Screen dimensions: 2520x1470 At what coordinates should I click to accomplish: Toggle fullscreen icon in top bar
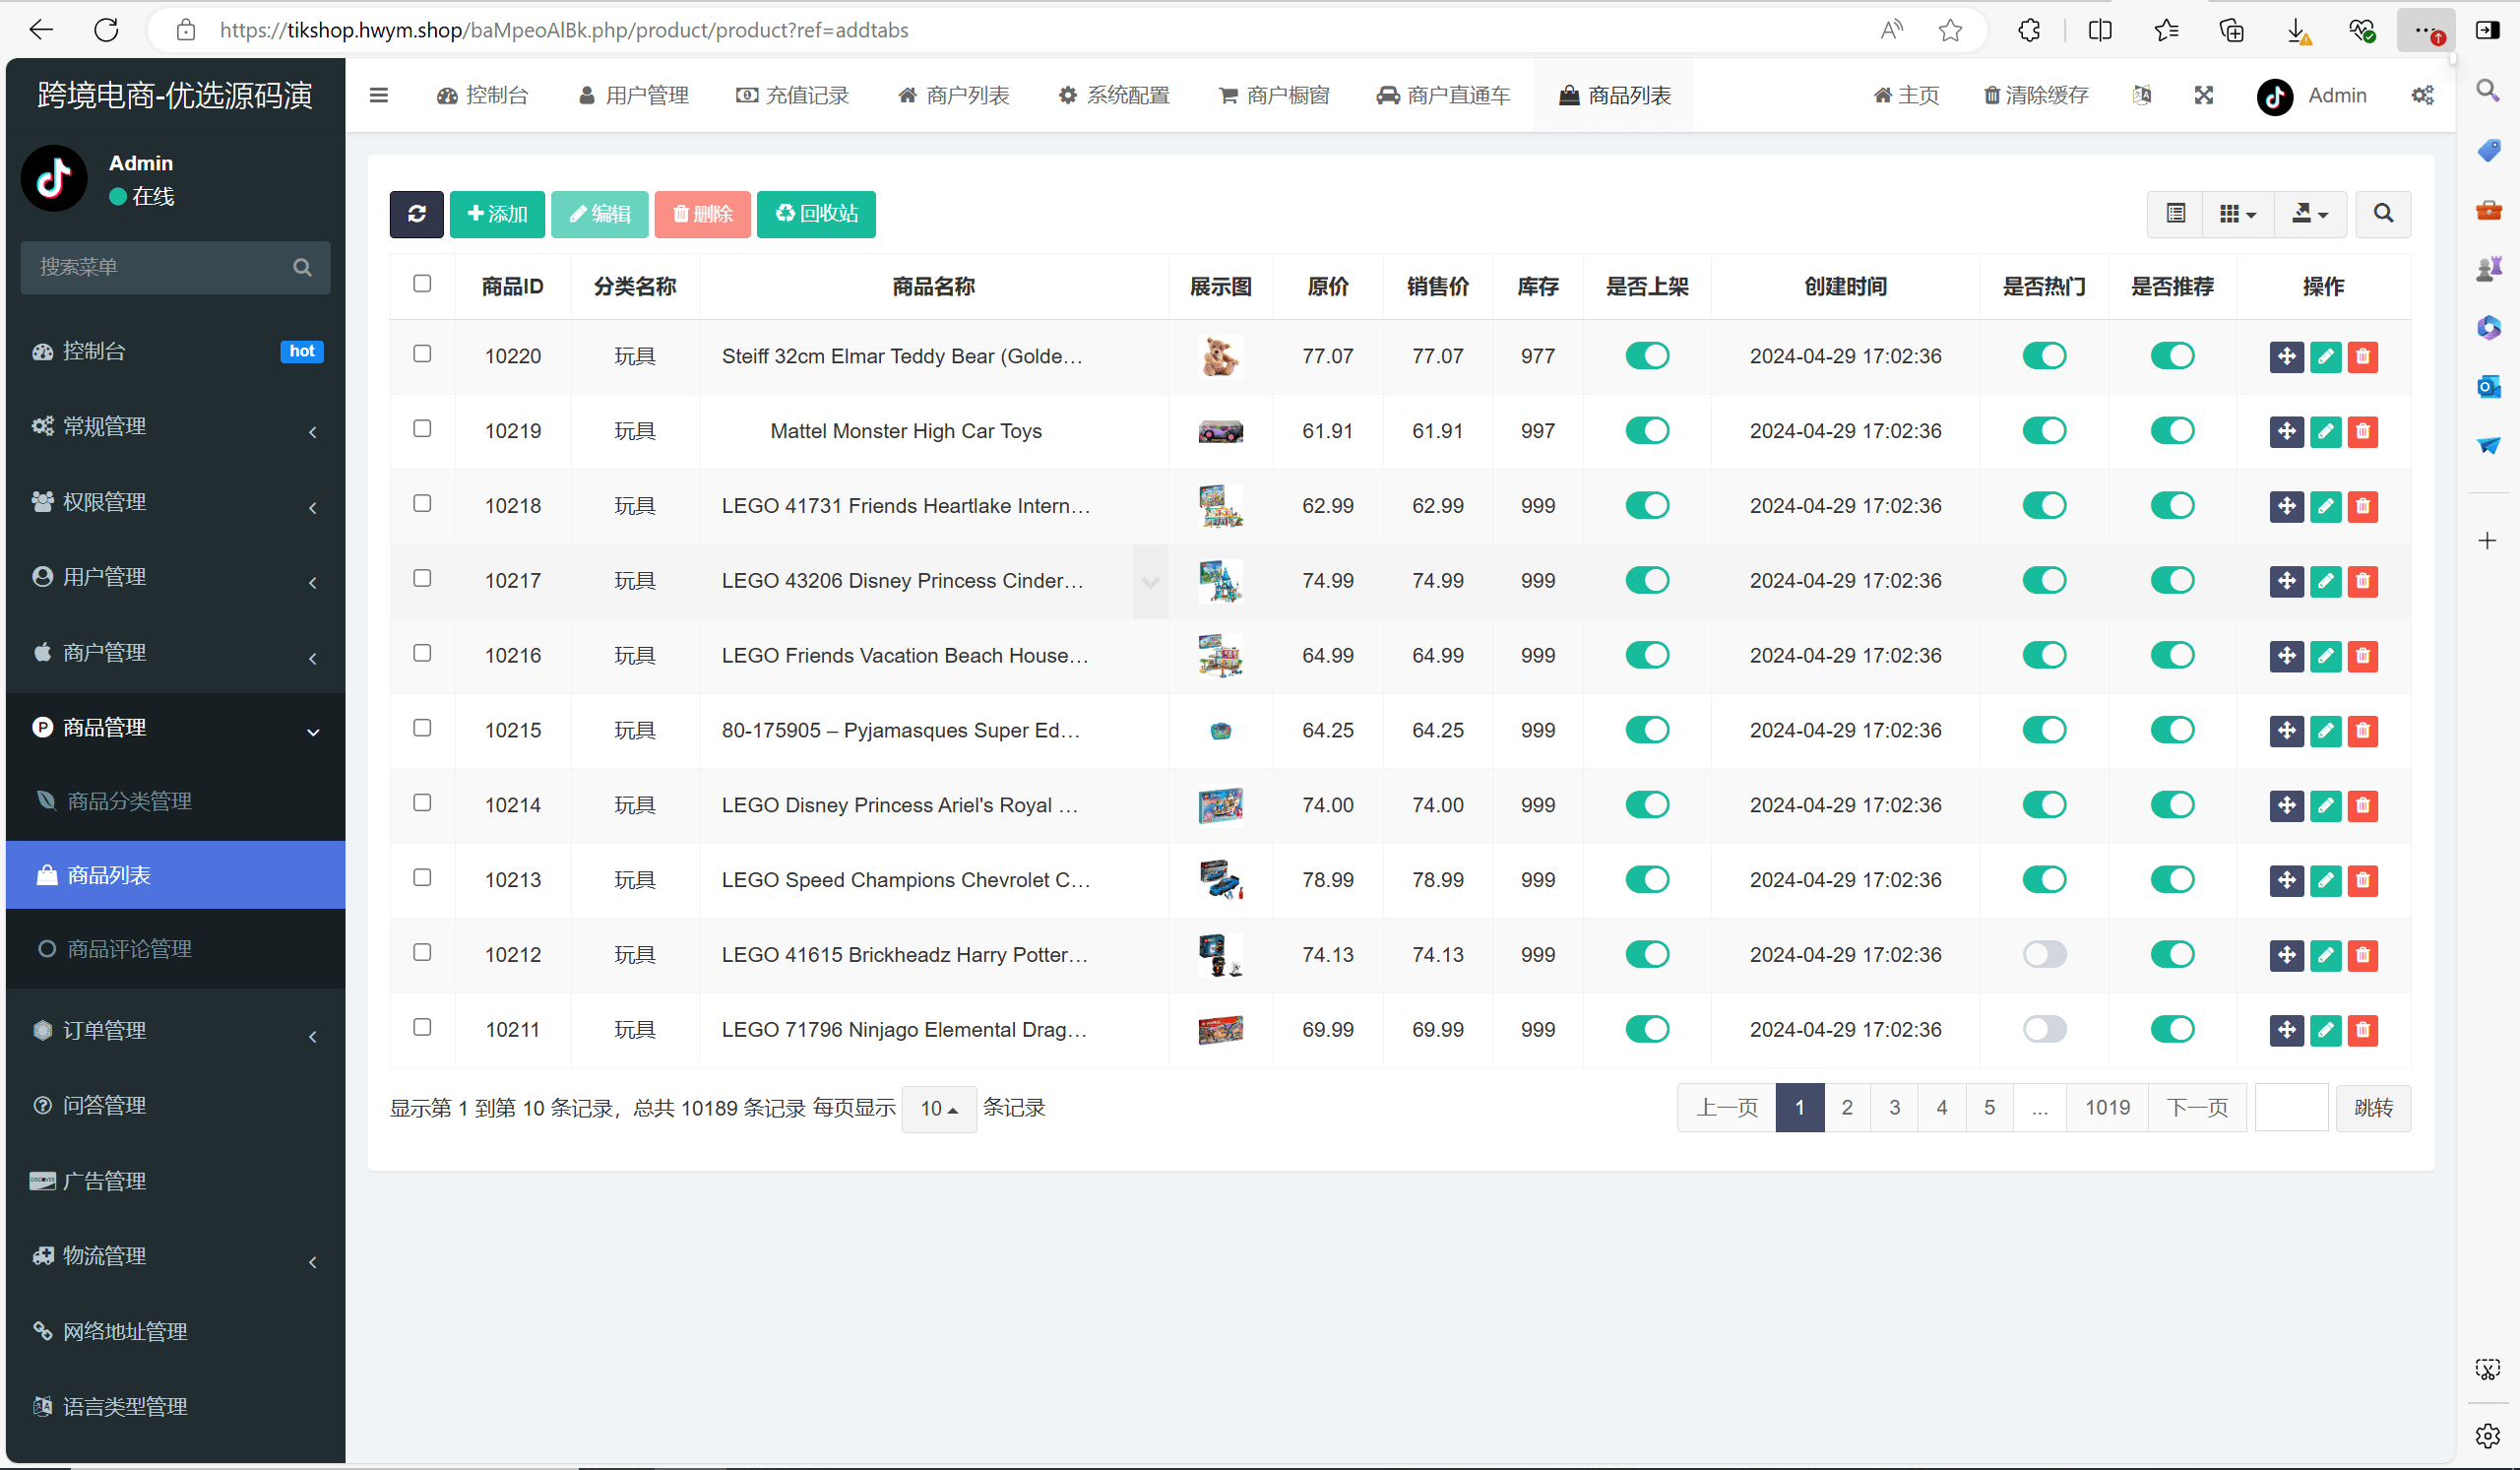(x=2203, y=96)
